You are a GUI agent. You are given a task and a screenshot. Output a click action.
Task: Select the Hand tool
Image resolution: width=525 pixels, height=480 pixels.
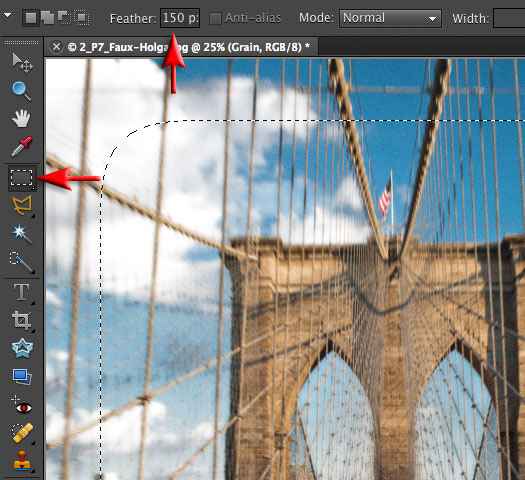point(21,118)
